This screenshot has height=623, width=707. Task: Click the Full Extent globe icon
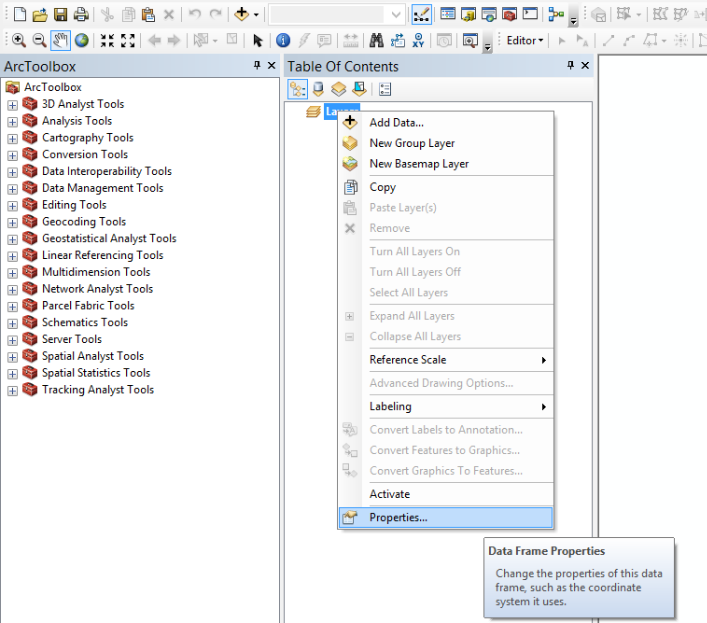pyautogui.click(x=82, y=41)
